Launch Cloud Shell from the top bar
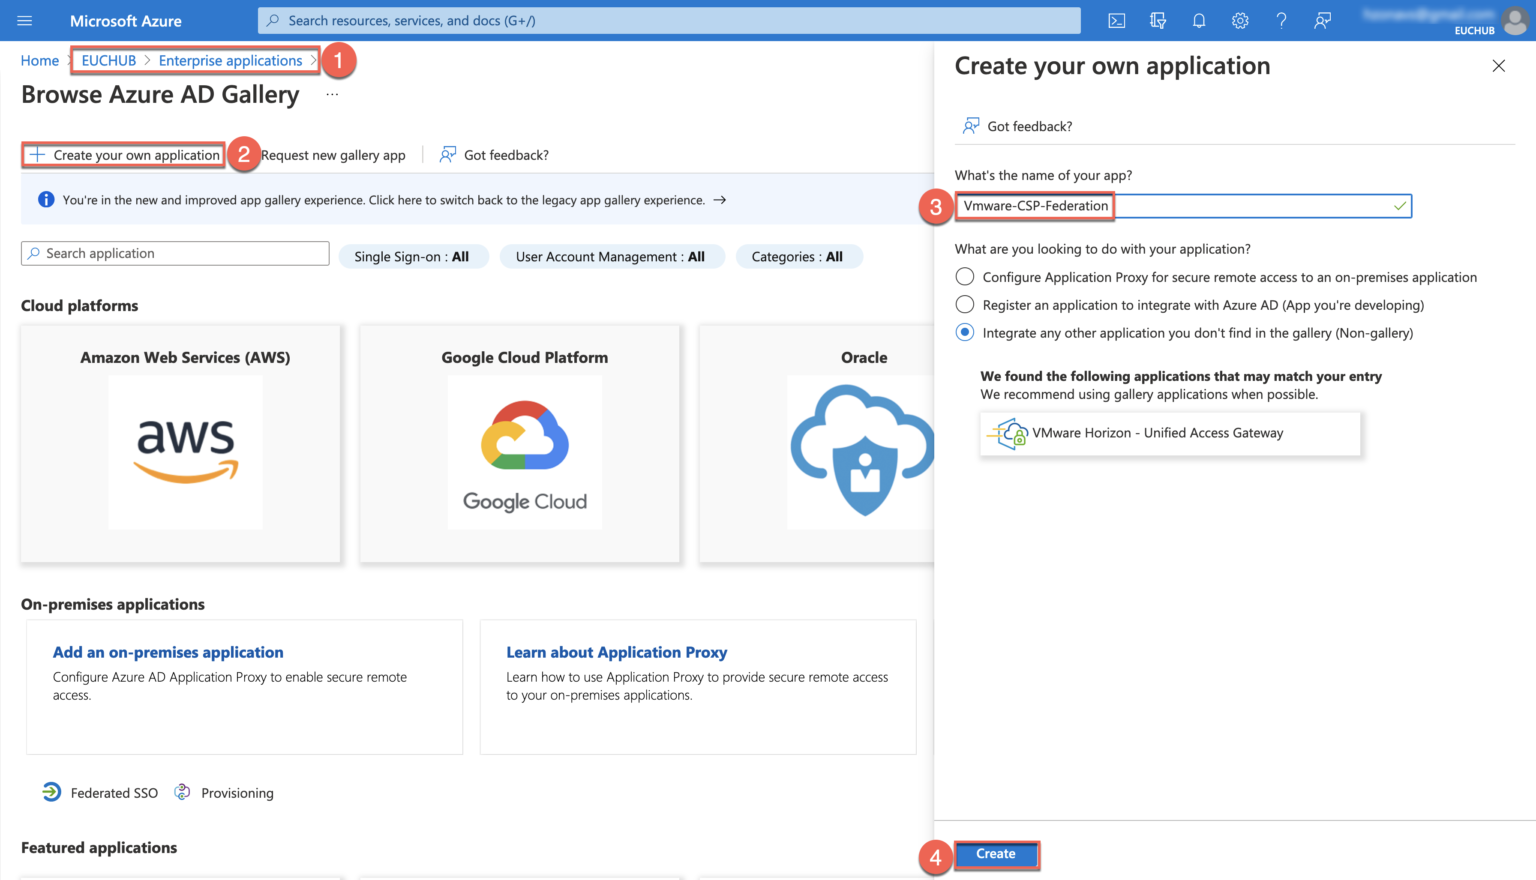This screenshot has height=880, width=1536. [1117, 20]
